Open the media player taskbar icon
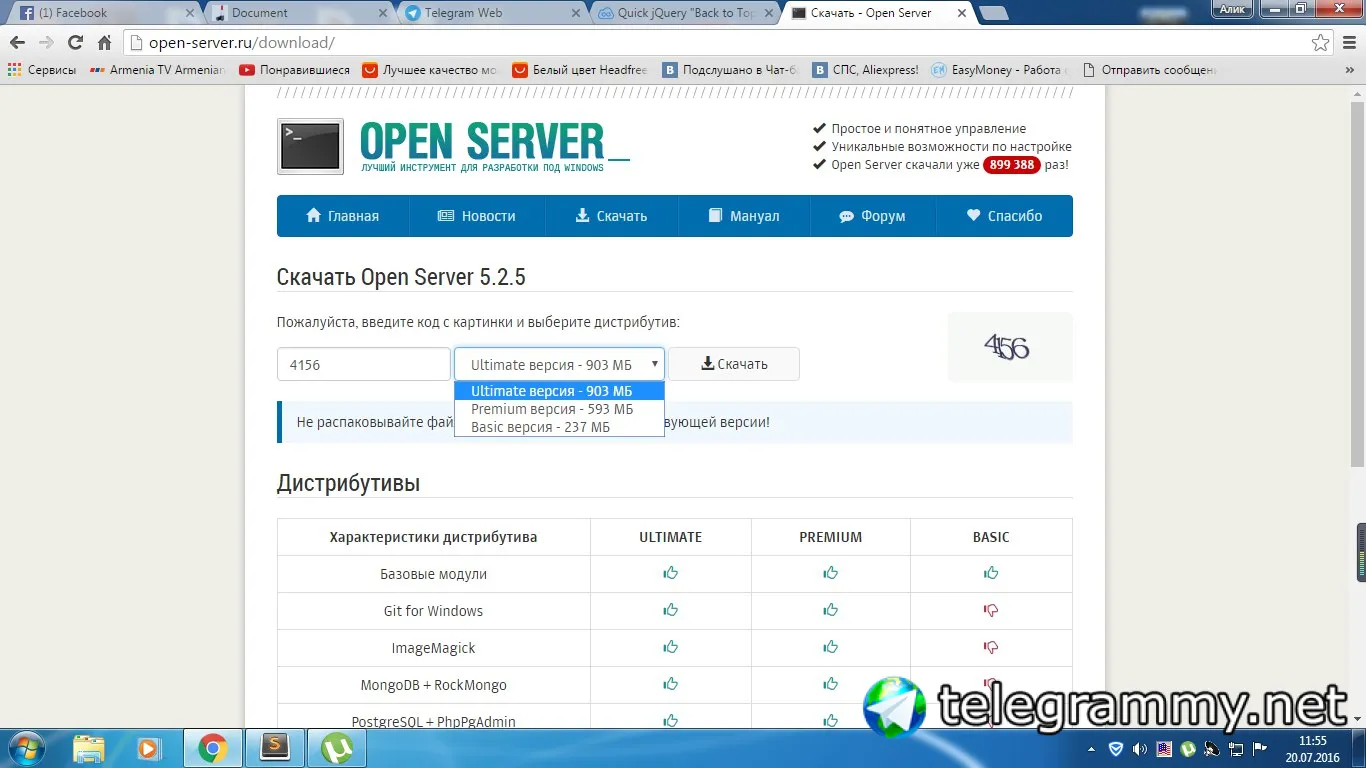Screen dimensions: 1366x768 click(x=148, y=748)
